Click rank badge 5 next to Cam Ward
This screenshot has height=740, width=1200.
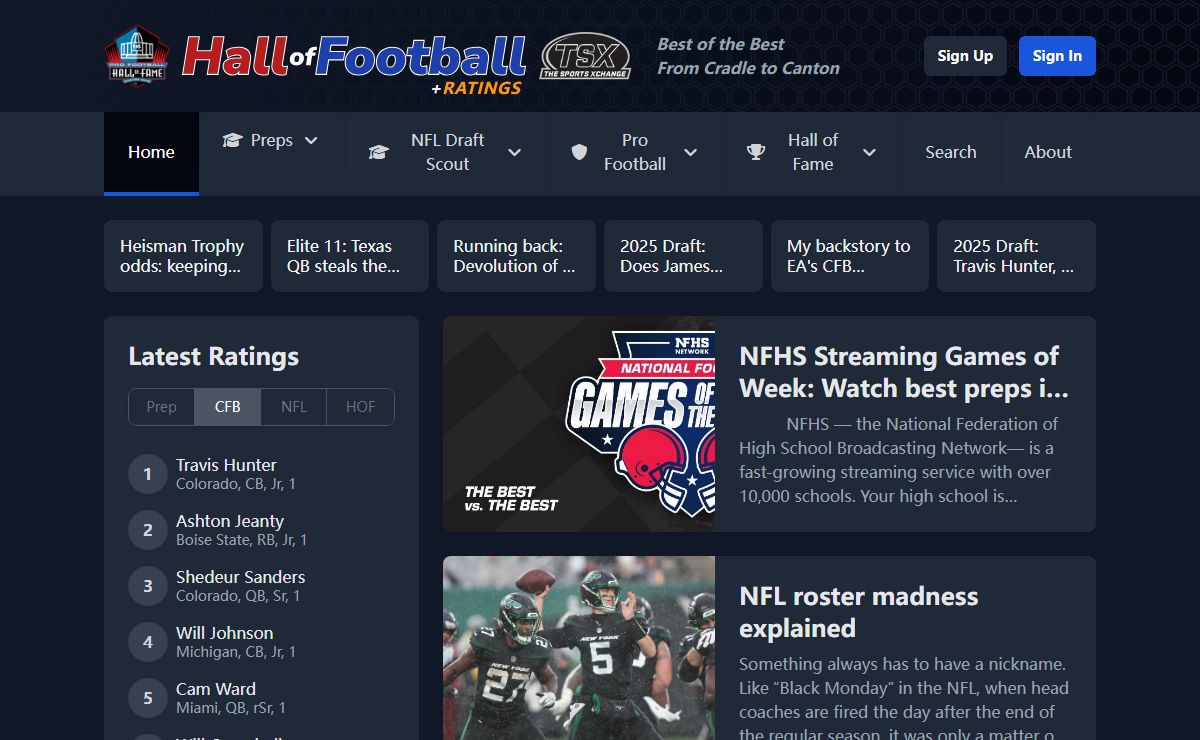(148, 698)
